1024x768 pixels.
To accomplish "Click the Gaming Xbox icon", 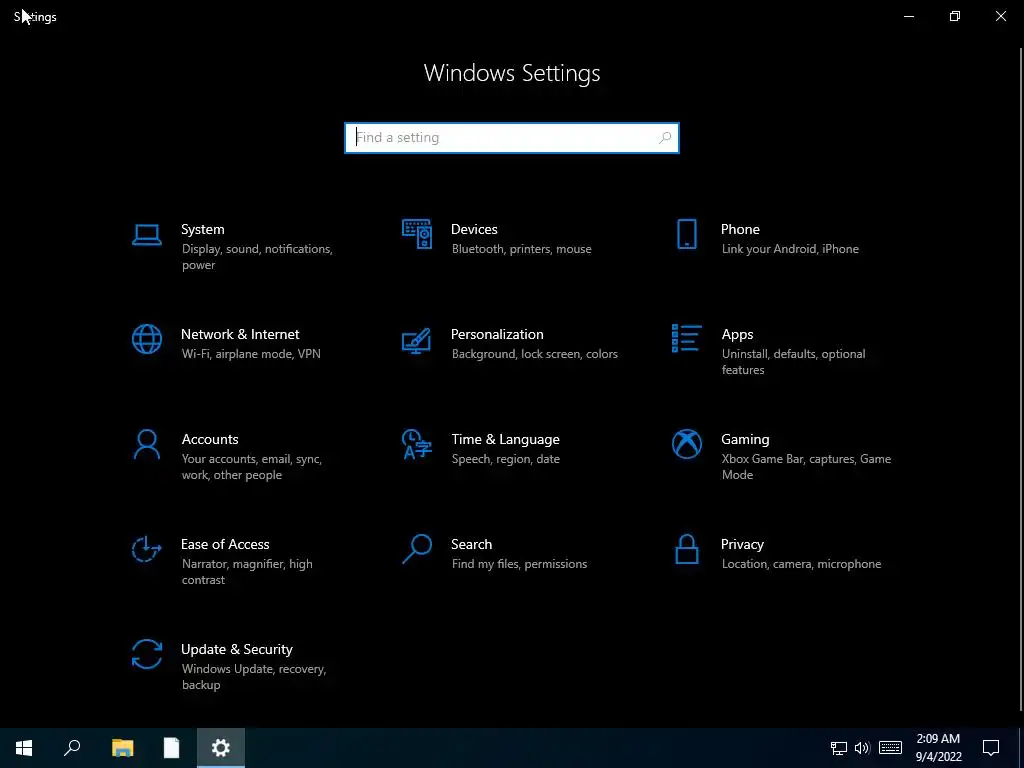I will pos(686,444).
